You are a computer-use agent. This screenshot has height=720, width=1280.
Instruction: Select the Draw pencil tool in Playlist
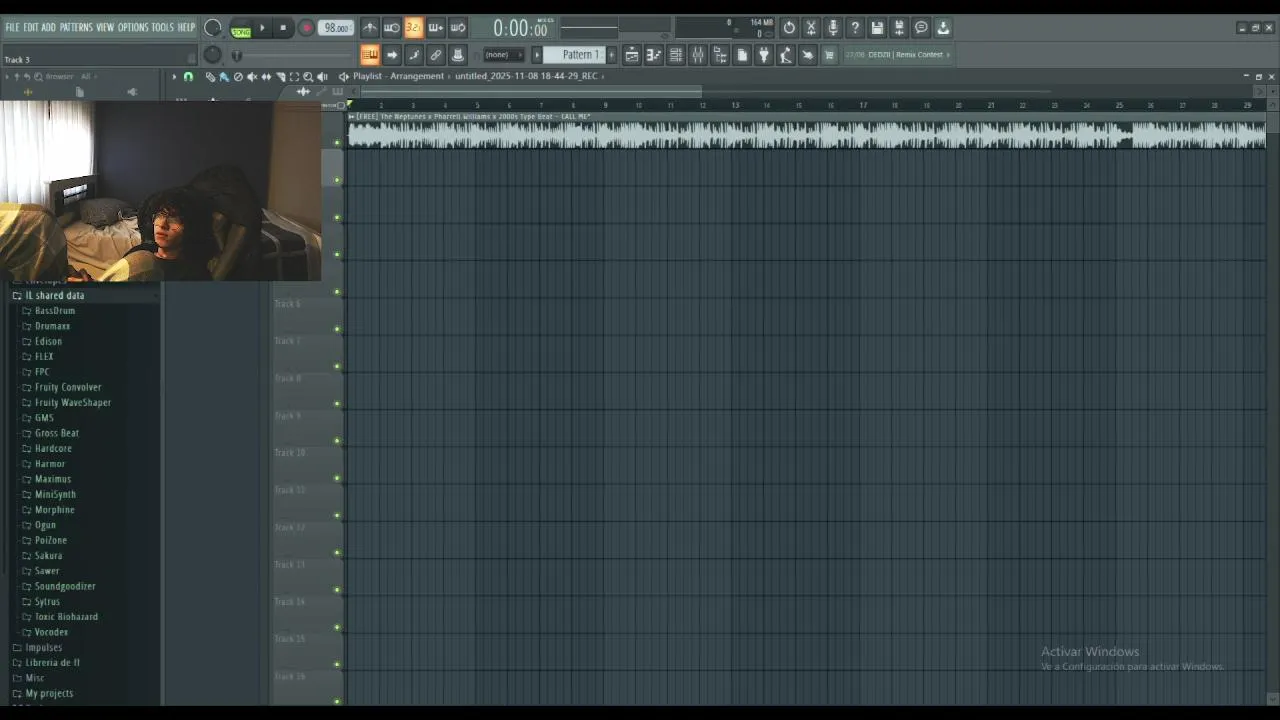point(210,76)
